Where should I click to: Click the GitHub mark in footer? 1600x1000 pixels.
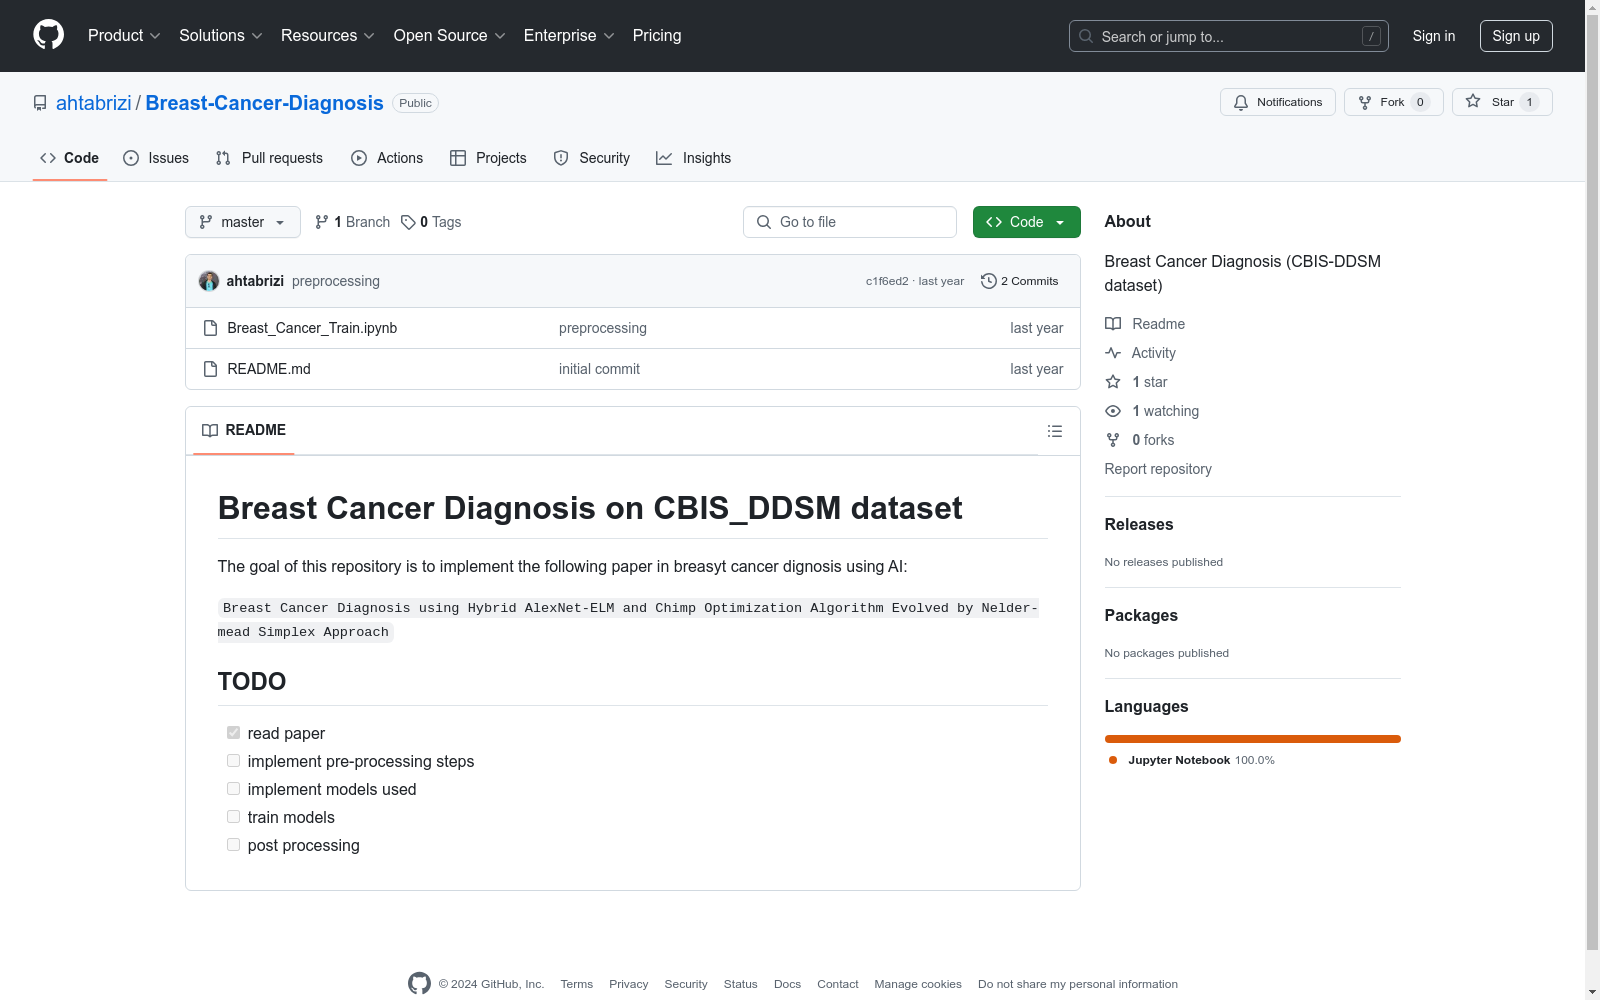420,983
